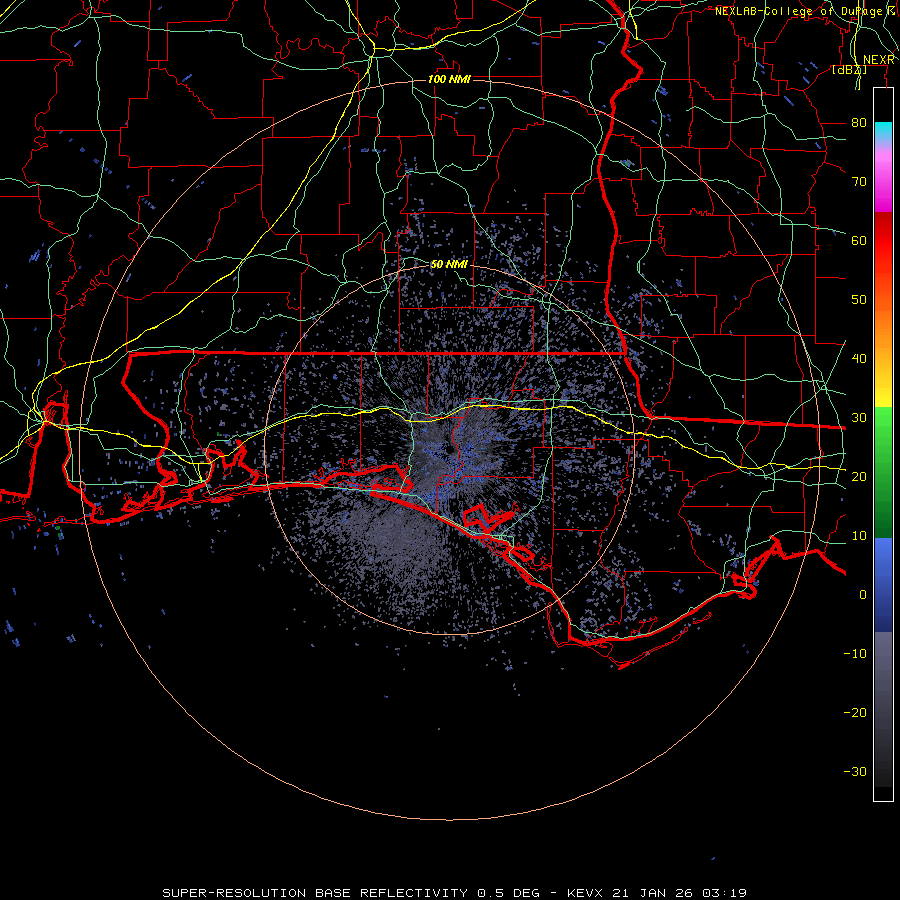900x900 pixels.
Task: Click the 50 NMI range ring label
Action: [x=449, y=265]
